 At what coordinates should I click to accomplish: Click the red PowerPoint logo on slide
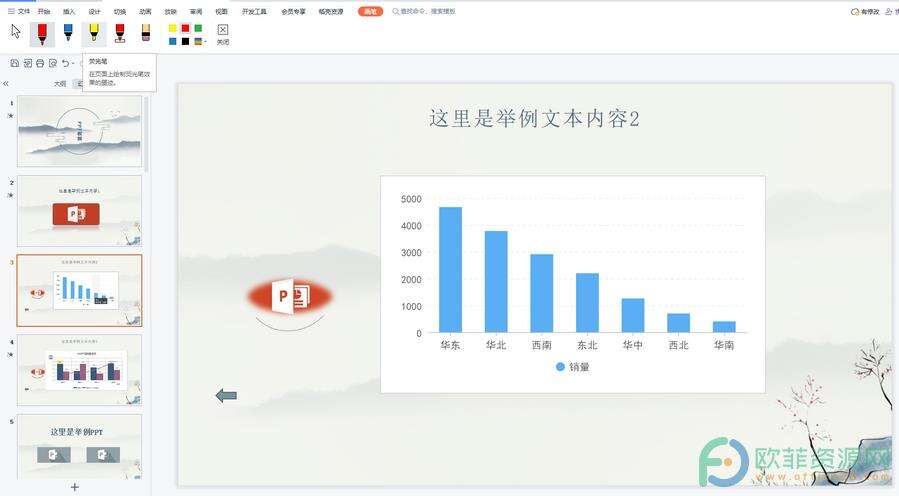tap(290, 296)
